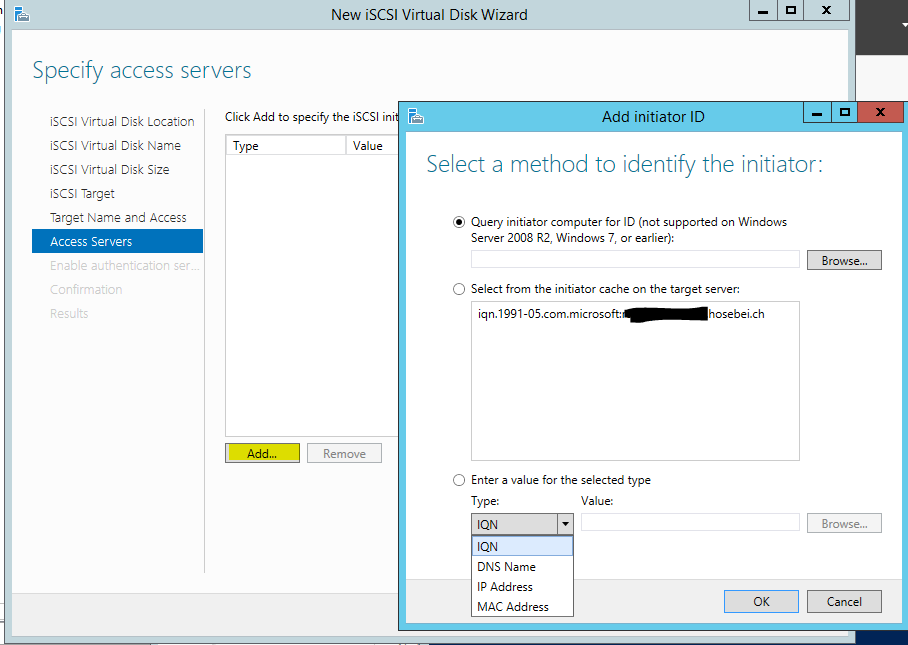Screen dimensions: 908x645
Task: Maximize the Add initiator ID dialog
Action: pyautogui.click(x=845, y=112)
